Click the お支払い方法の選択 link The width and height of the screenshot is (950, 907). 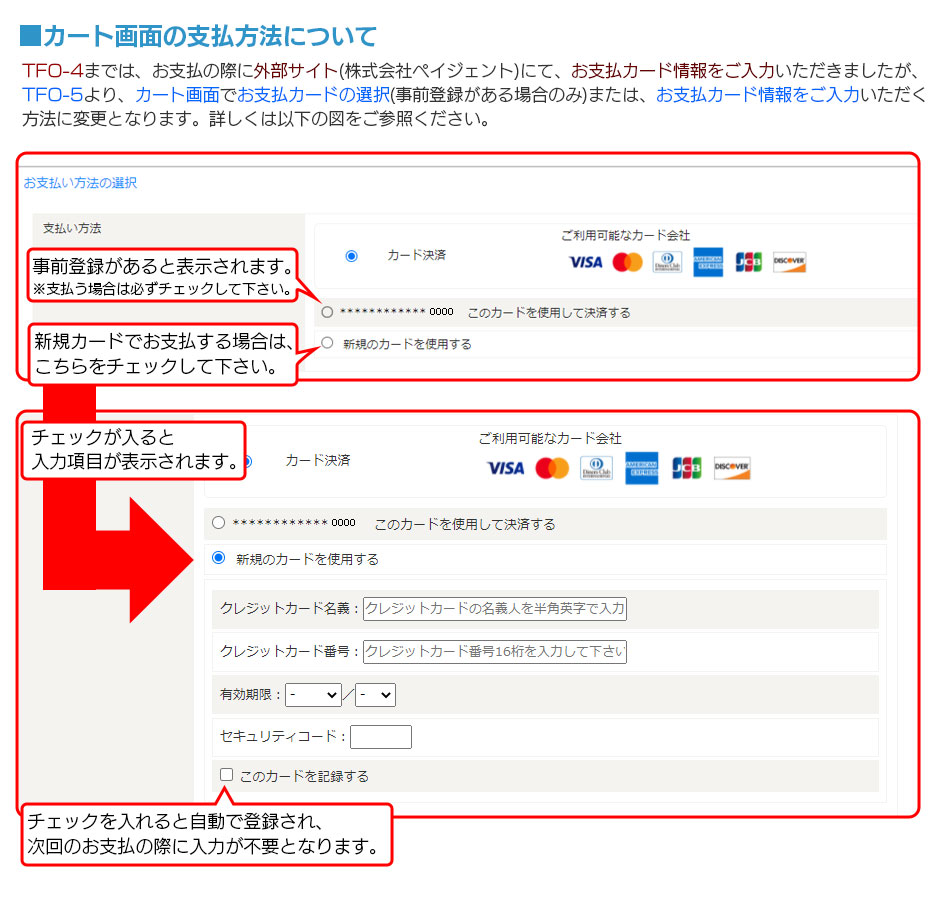click(x=80, y=183)
